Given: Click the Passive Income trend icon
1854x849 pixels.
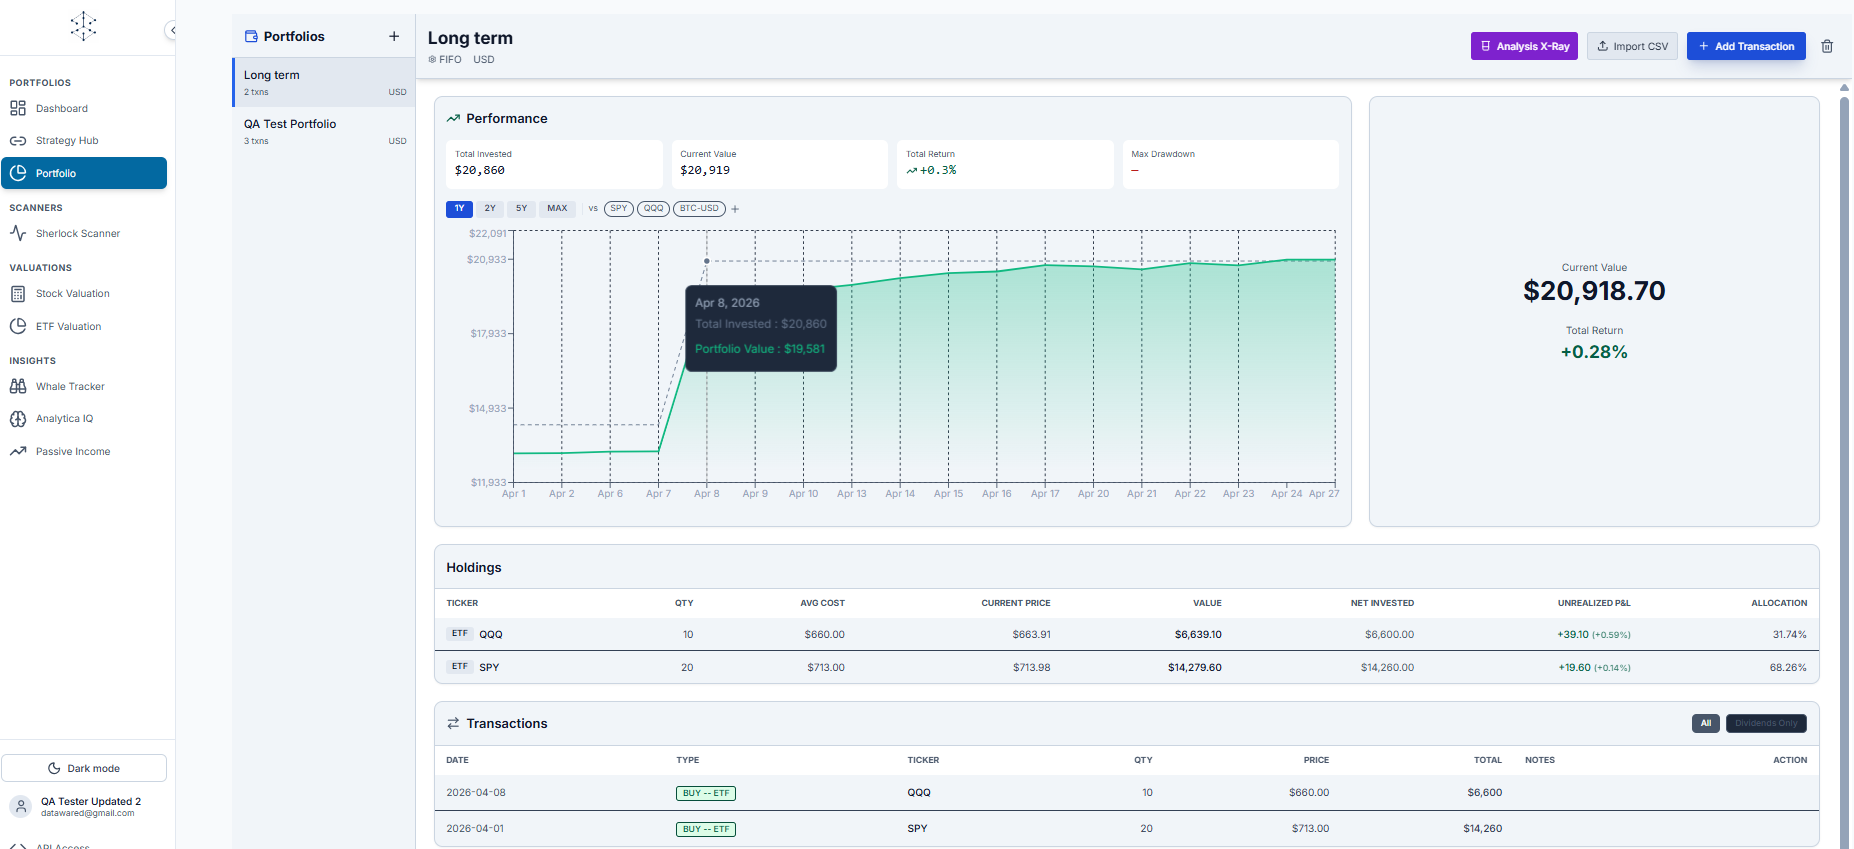Looking at the screenshot, I should [18, 451].
